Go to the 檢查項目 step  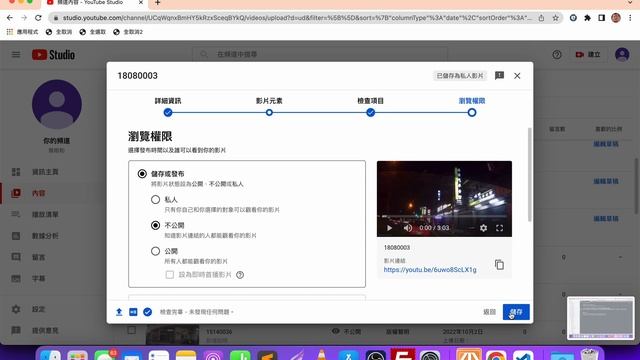point(370,107)
